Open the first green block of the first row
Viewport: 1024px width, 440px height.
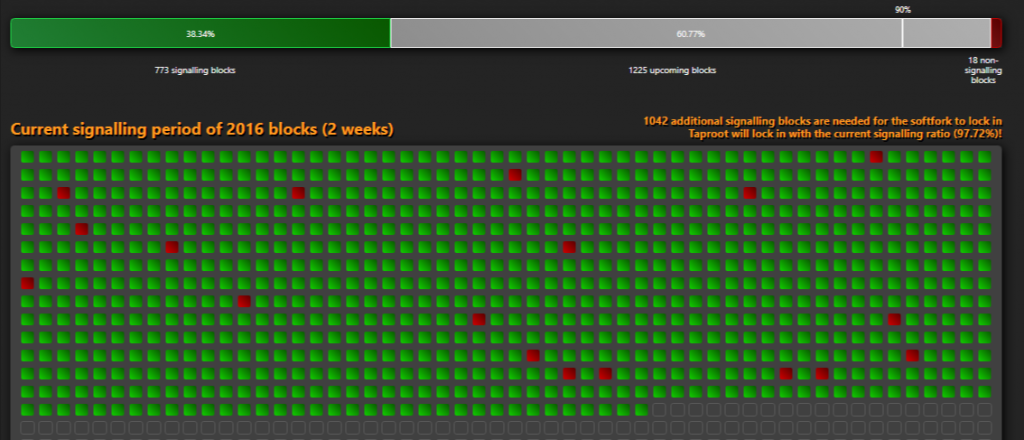tap(27, 157)
